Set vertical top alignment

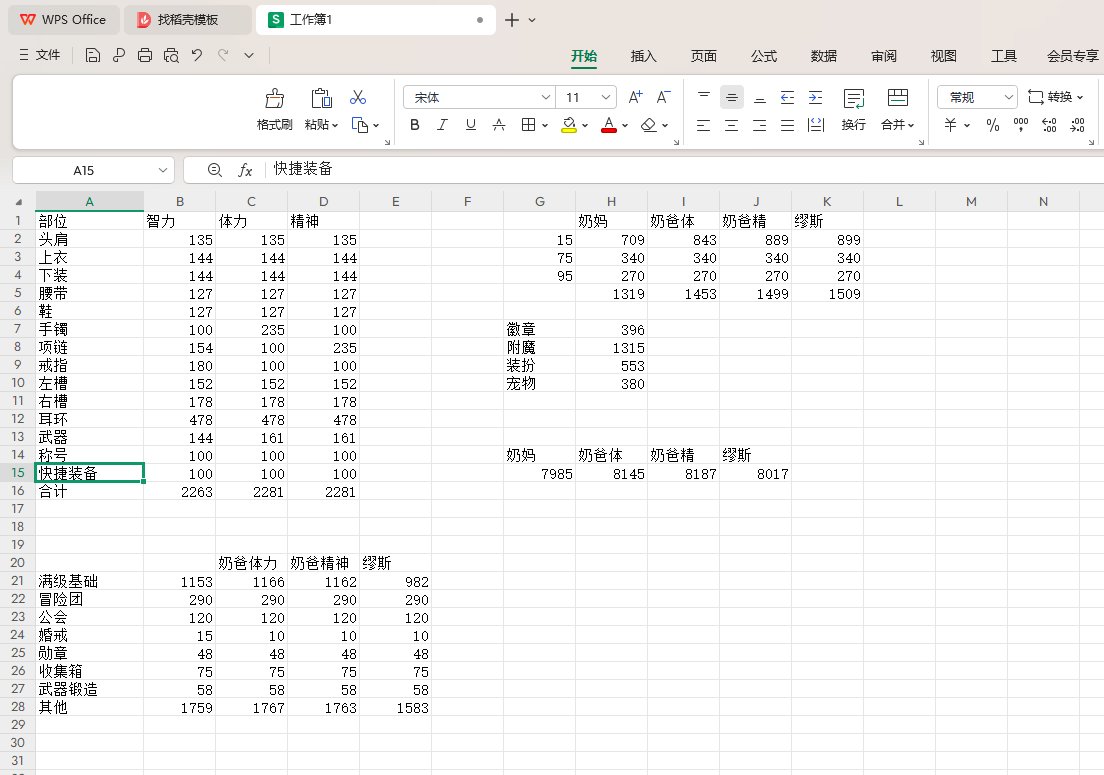[703, 97]
